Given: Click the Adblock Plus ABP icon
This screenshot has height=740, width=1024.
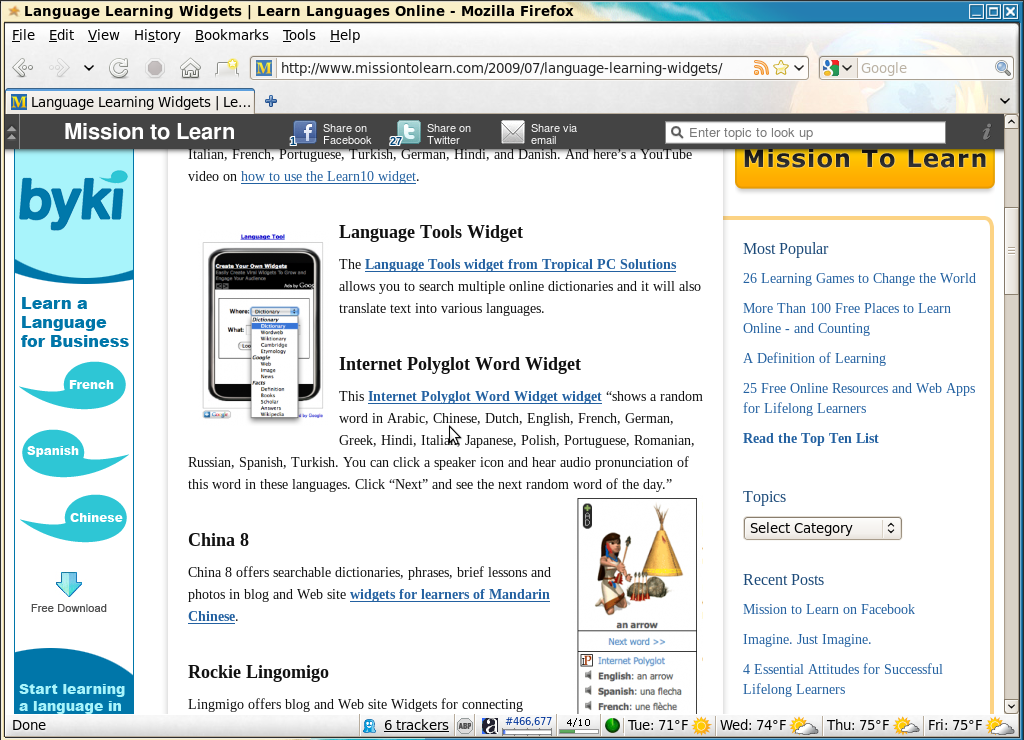Looking at the screenshot, I should pyautogui.click(x=465, y=726).
